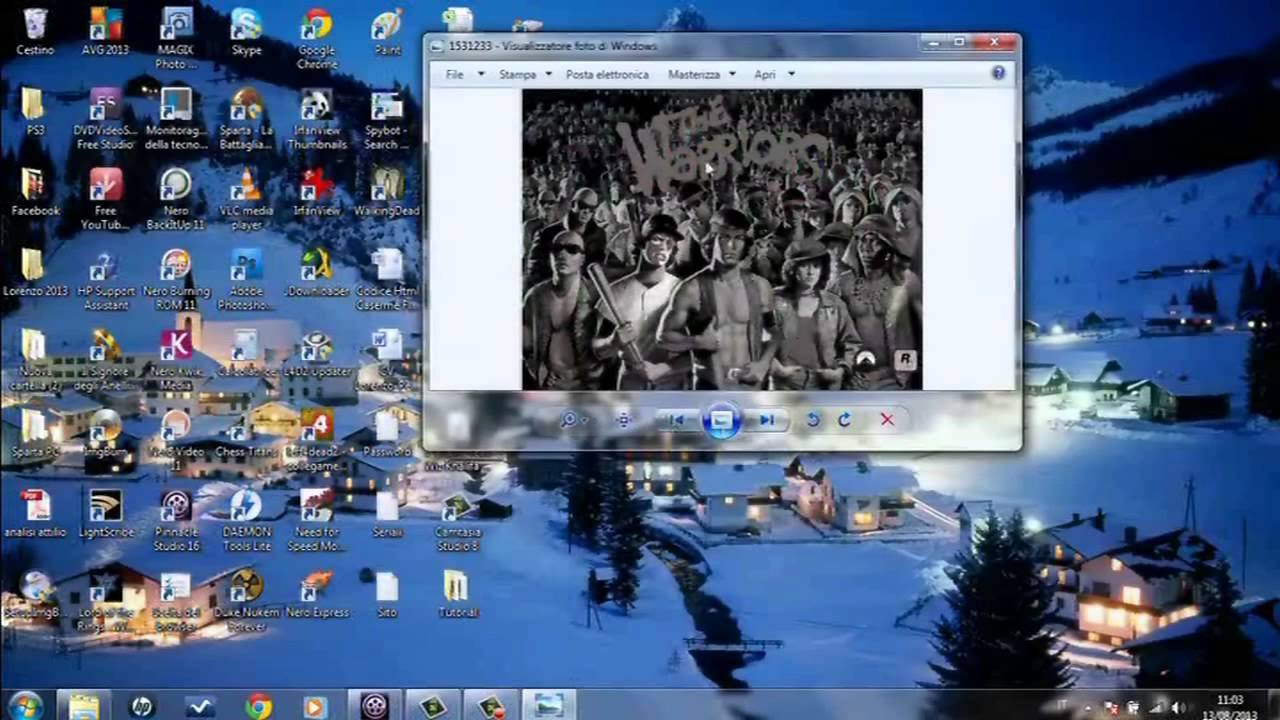Select the Adobe Photoshop desktop shortcut
This screenshot has height=720, width=1280.
246,280
